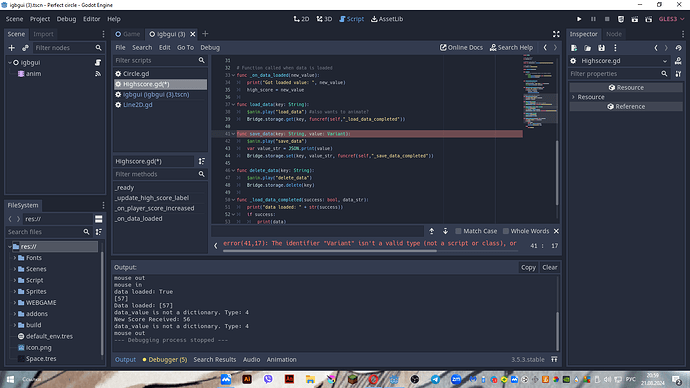Collapse the igbgui root node
This screenshot has width=690, height=388.
click(x=10, y=62)
